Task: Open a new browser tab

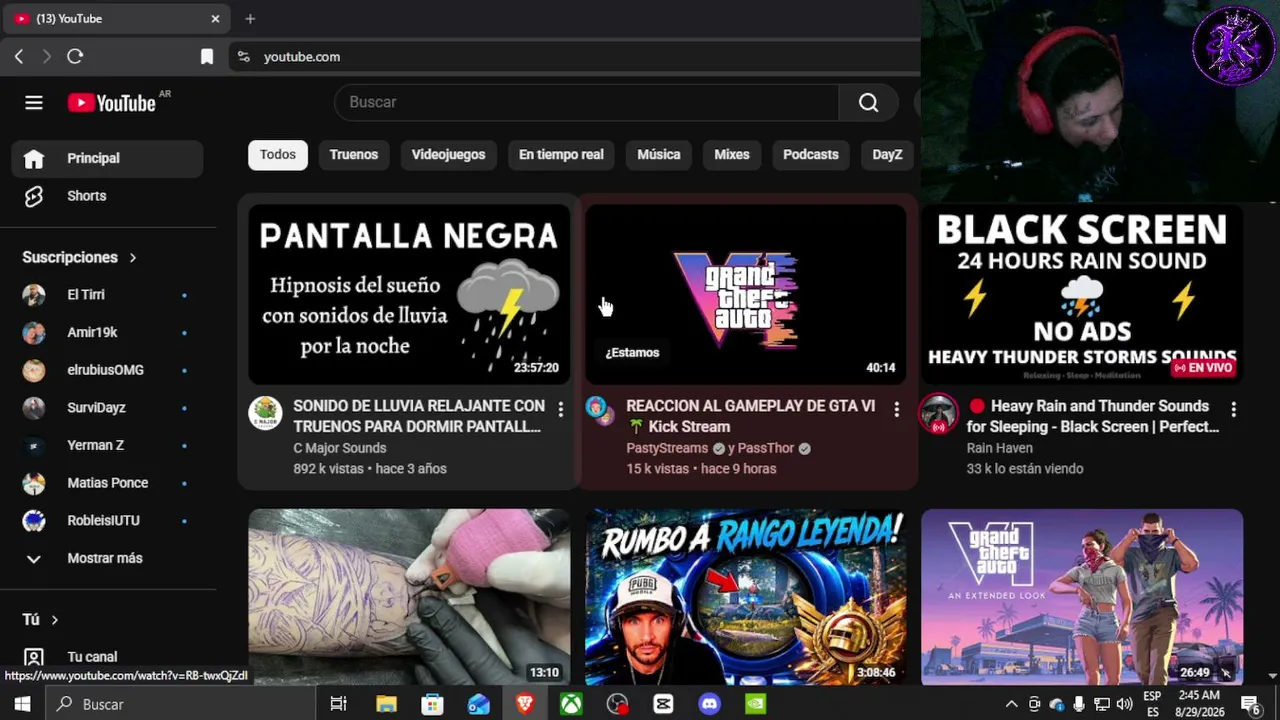Action: click(250, 19)
